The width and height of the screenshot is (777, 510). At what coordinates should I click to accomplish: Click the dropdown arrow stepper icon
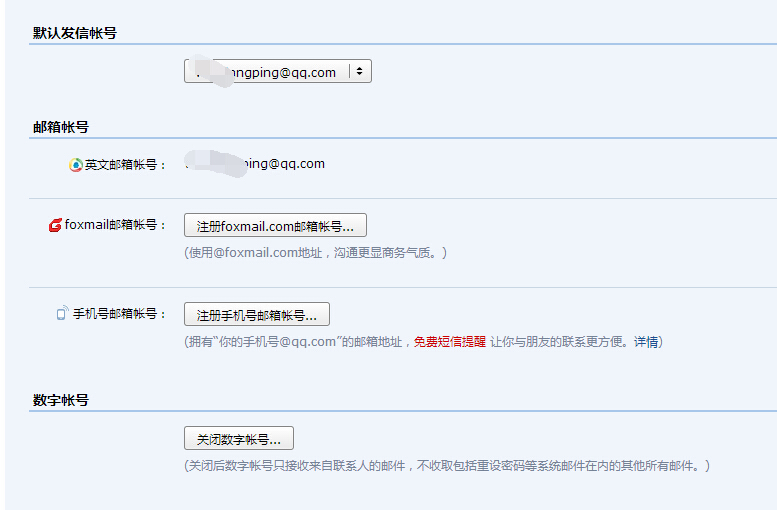(360, 71)
